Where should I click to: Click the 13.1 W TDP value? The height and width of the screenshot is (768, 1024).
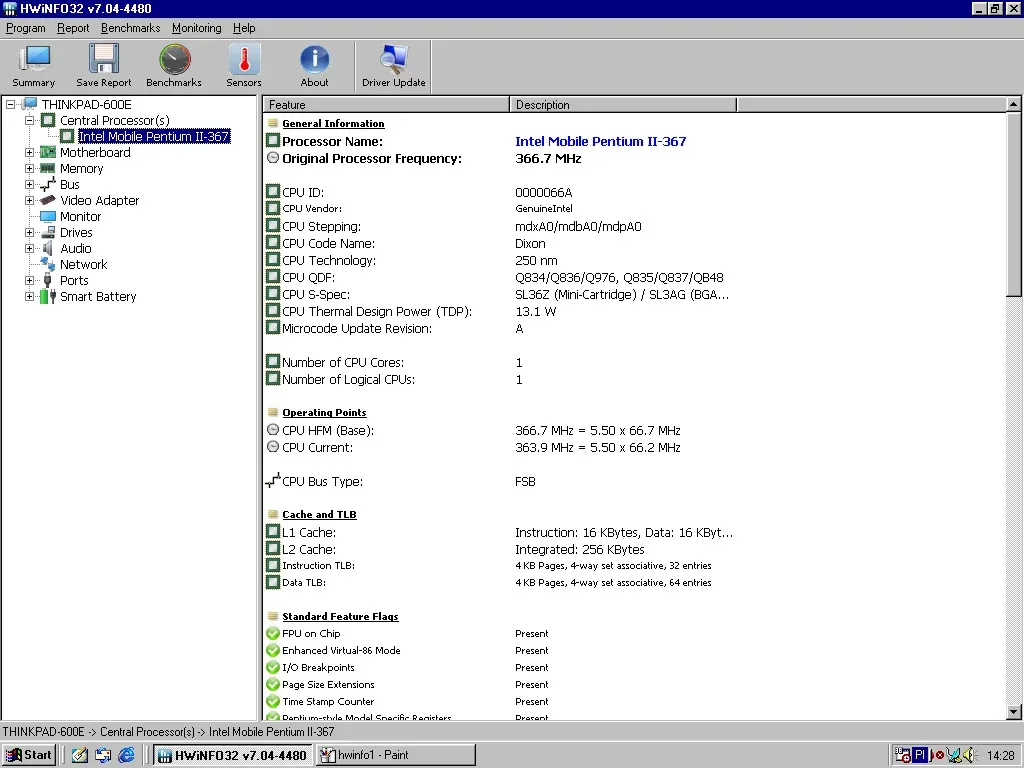click(x=536, y=312)
